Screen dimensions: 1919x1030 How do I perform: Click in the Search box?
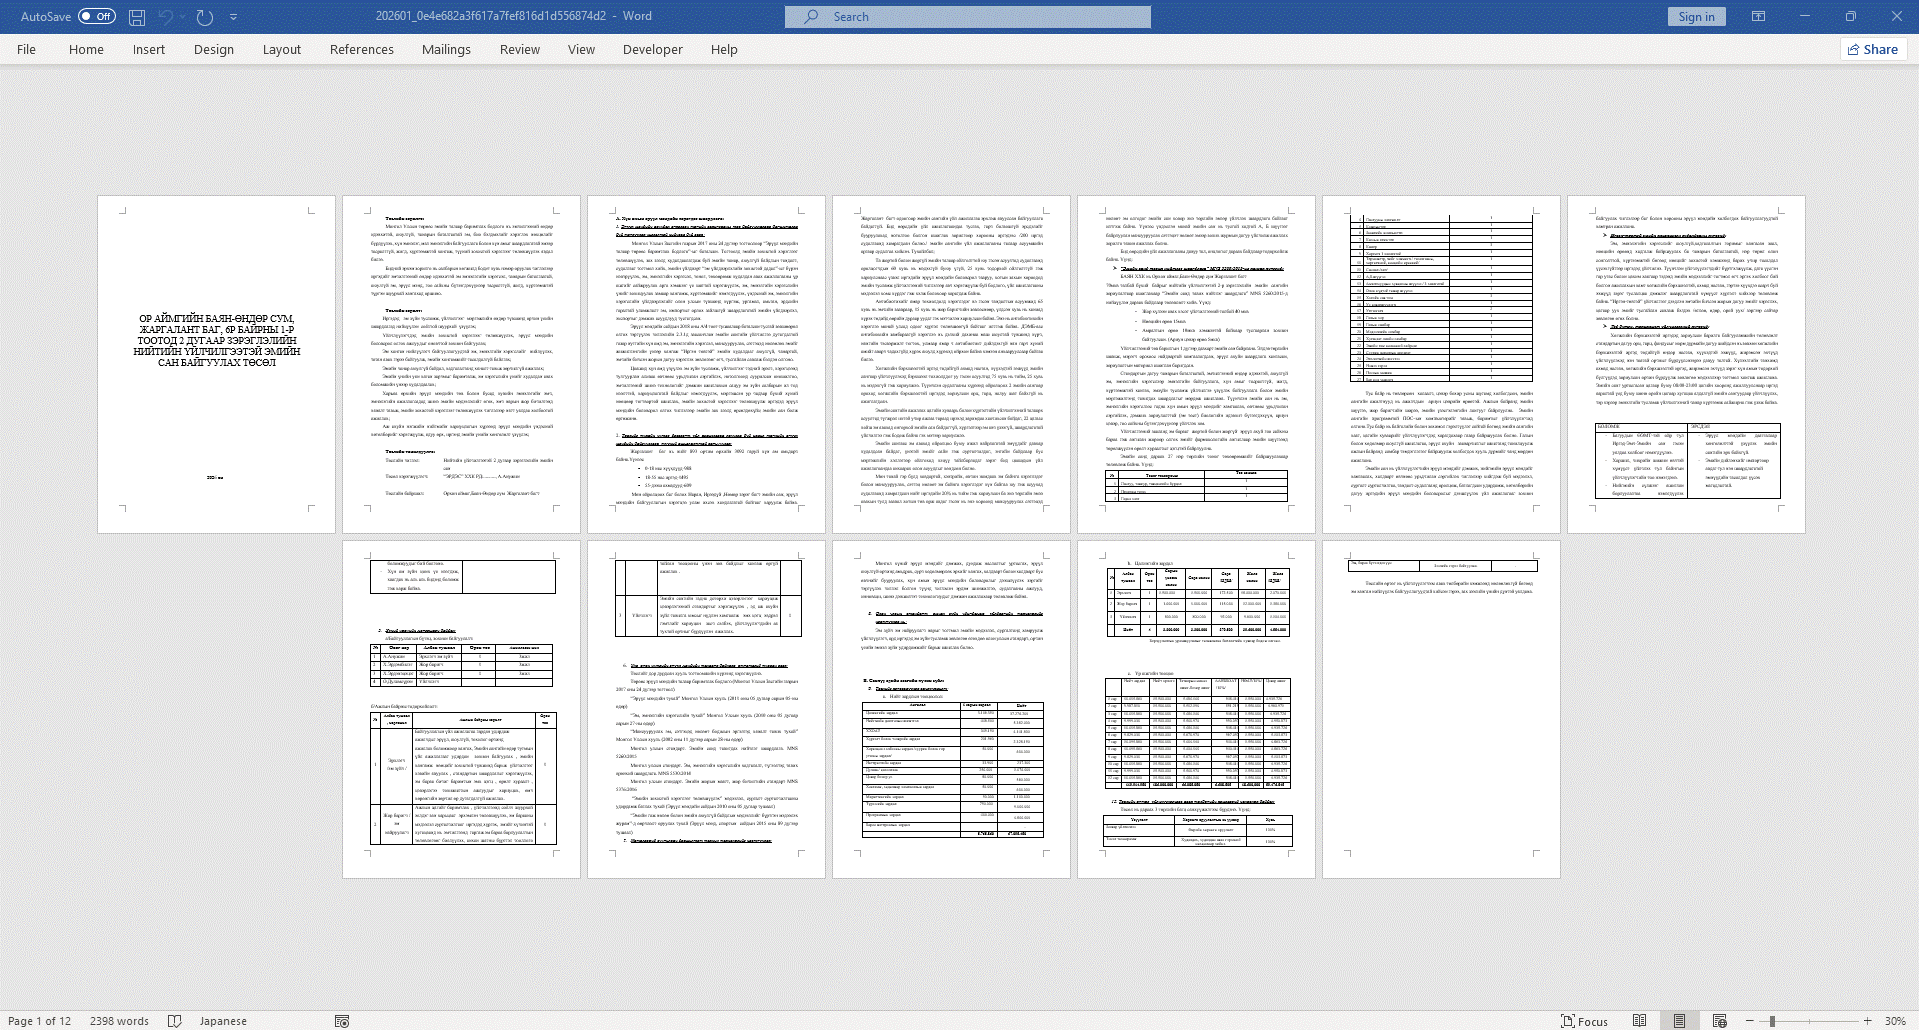pos(967,17)
